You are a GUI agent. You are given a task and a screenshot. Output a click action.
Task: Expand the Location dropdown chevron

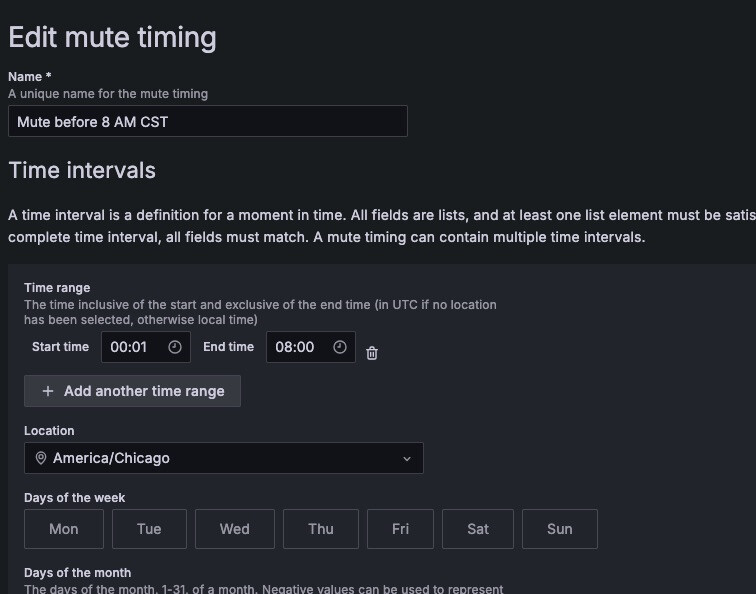[x=407, y=459]
